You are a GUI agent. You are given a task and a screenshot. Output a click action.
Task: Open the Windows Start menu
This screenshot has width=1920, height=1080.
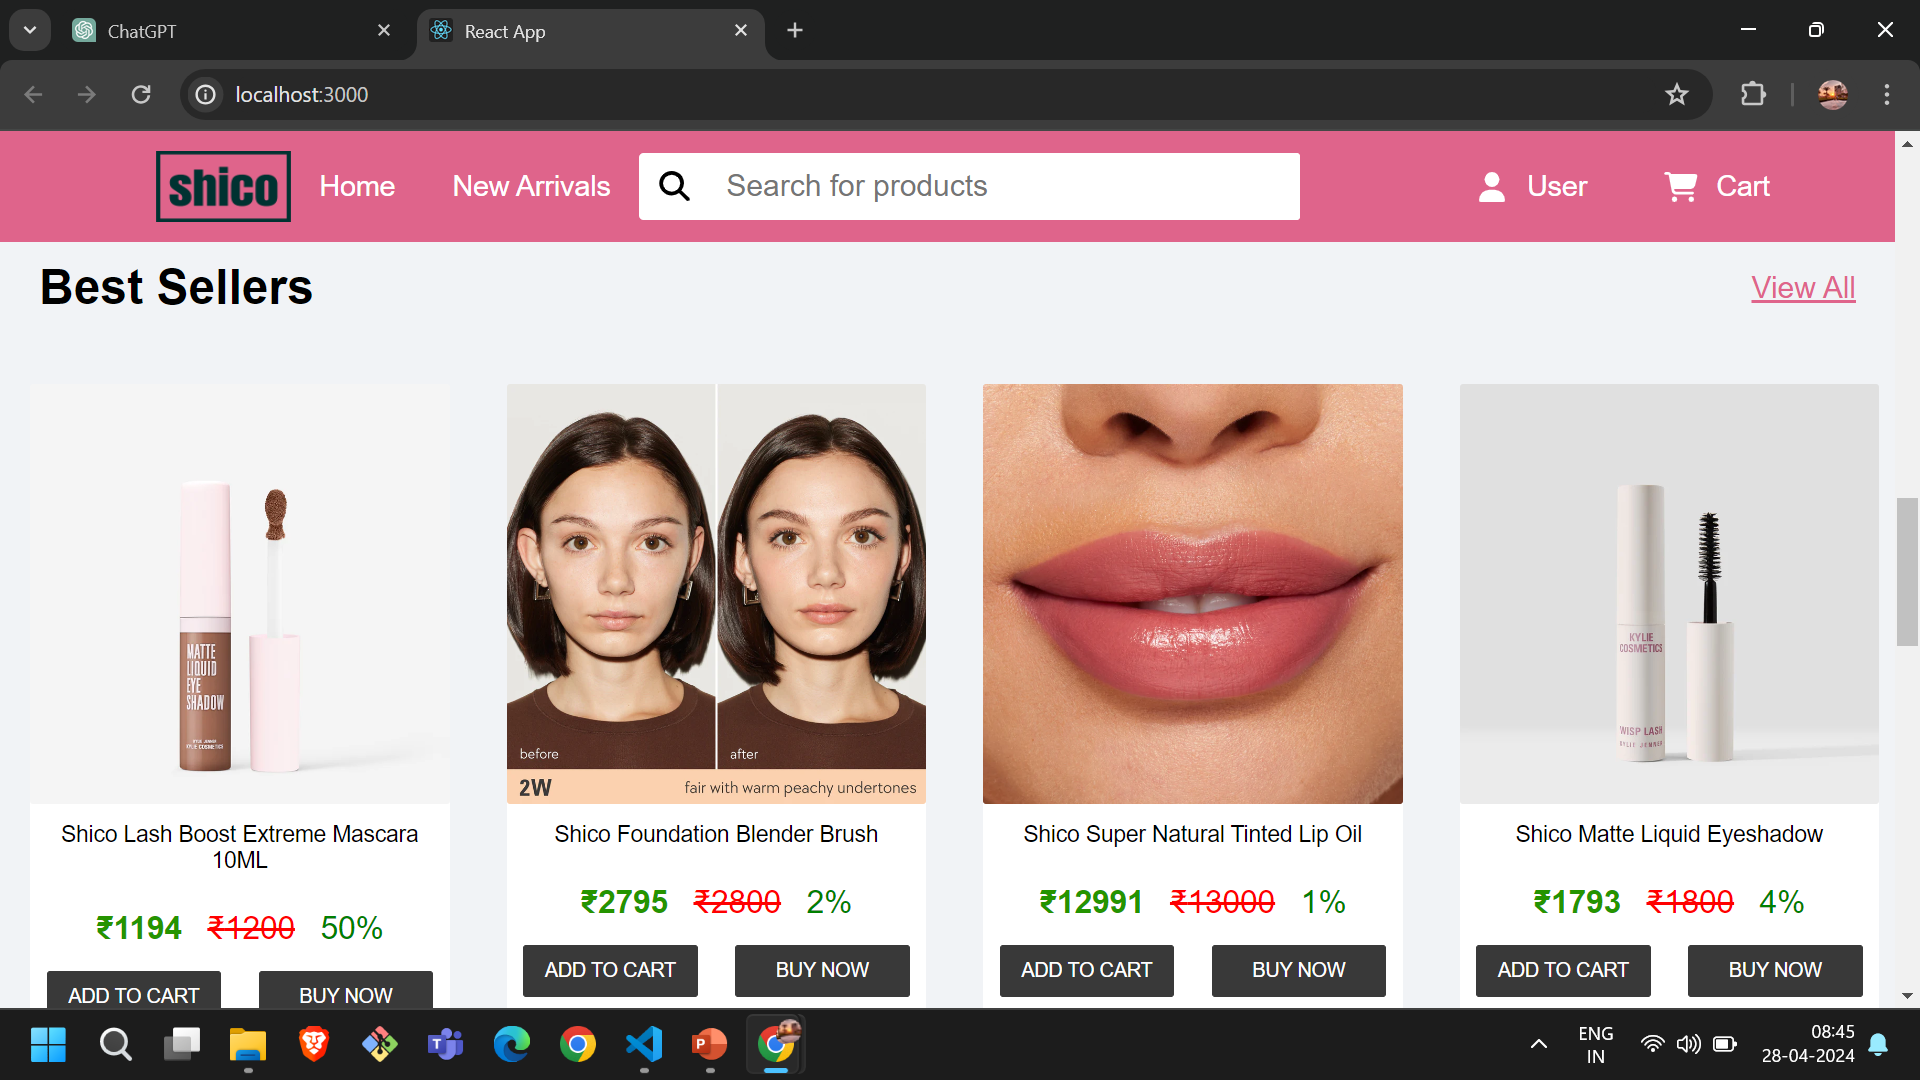[48, 1044]
